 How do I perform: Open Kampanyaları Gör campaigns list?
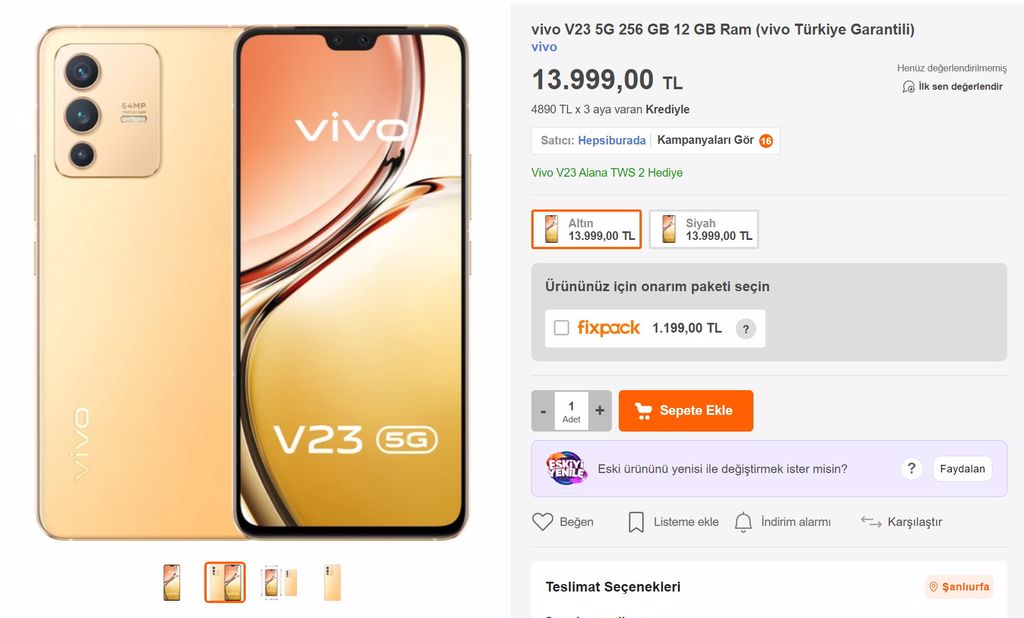pyautogui.click(x=714, y=140)
